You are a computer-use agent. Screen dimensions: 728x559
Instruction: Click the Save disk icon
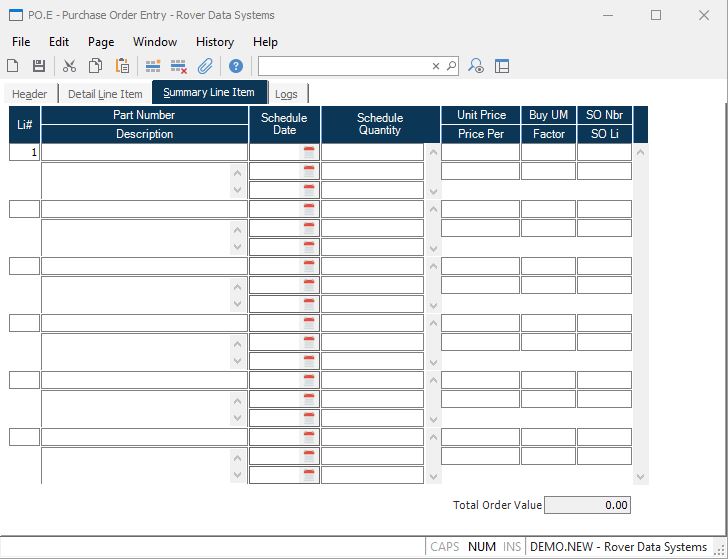(39, 66)
